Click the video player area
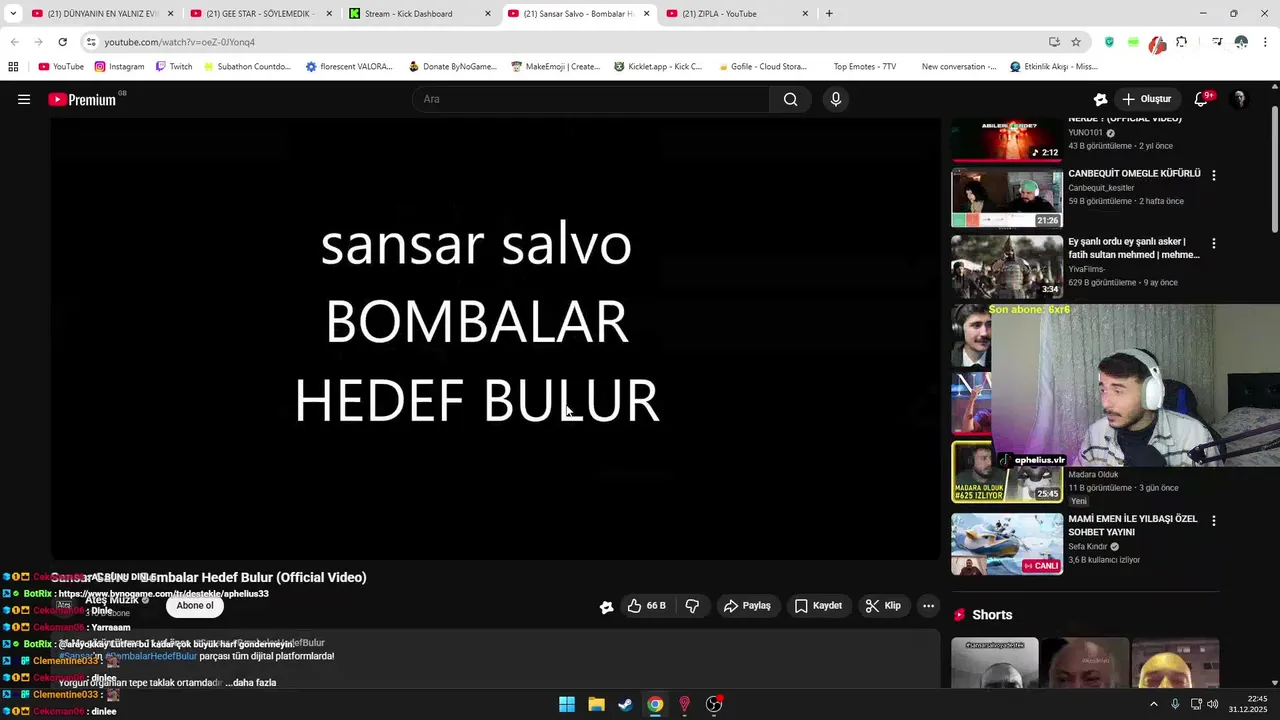 496,339
